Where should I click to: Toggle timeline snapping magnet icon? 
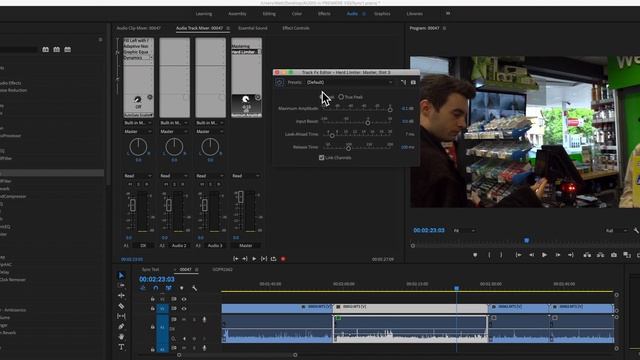tap(156, 288)
